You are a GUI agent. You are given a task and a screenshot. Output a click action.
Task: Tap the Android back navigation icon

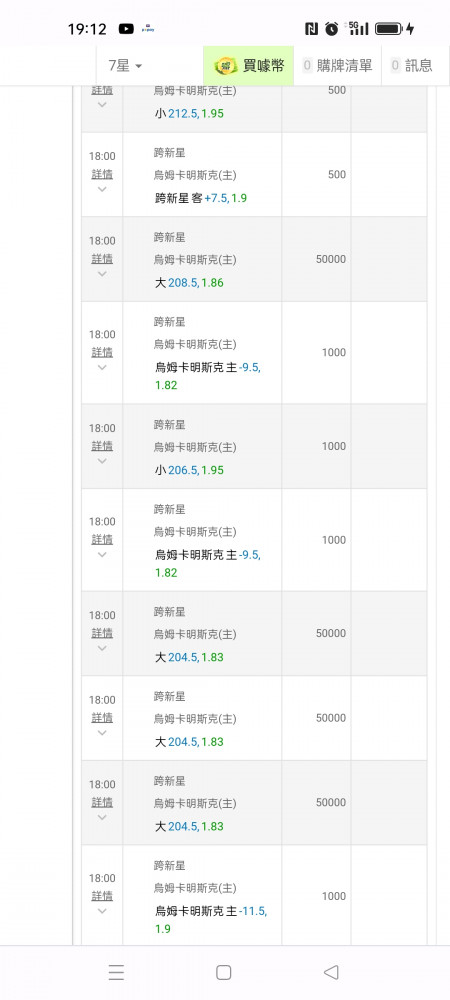(330, 972)
